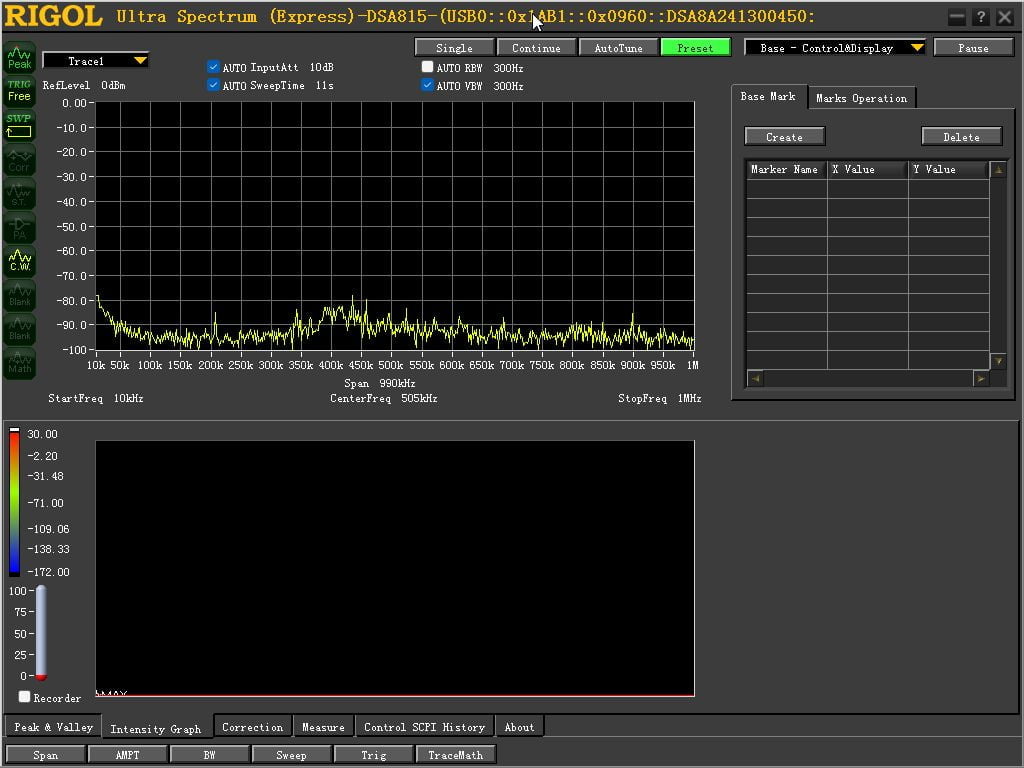1024x768 pixels.
Task: Click the marker table scroll-up arrow
Action: (998, 170)
